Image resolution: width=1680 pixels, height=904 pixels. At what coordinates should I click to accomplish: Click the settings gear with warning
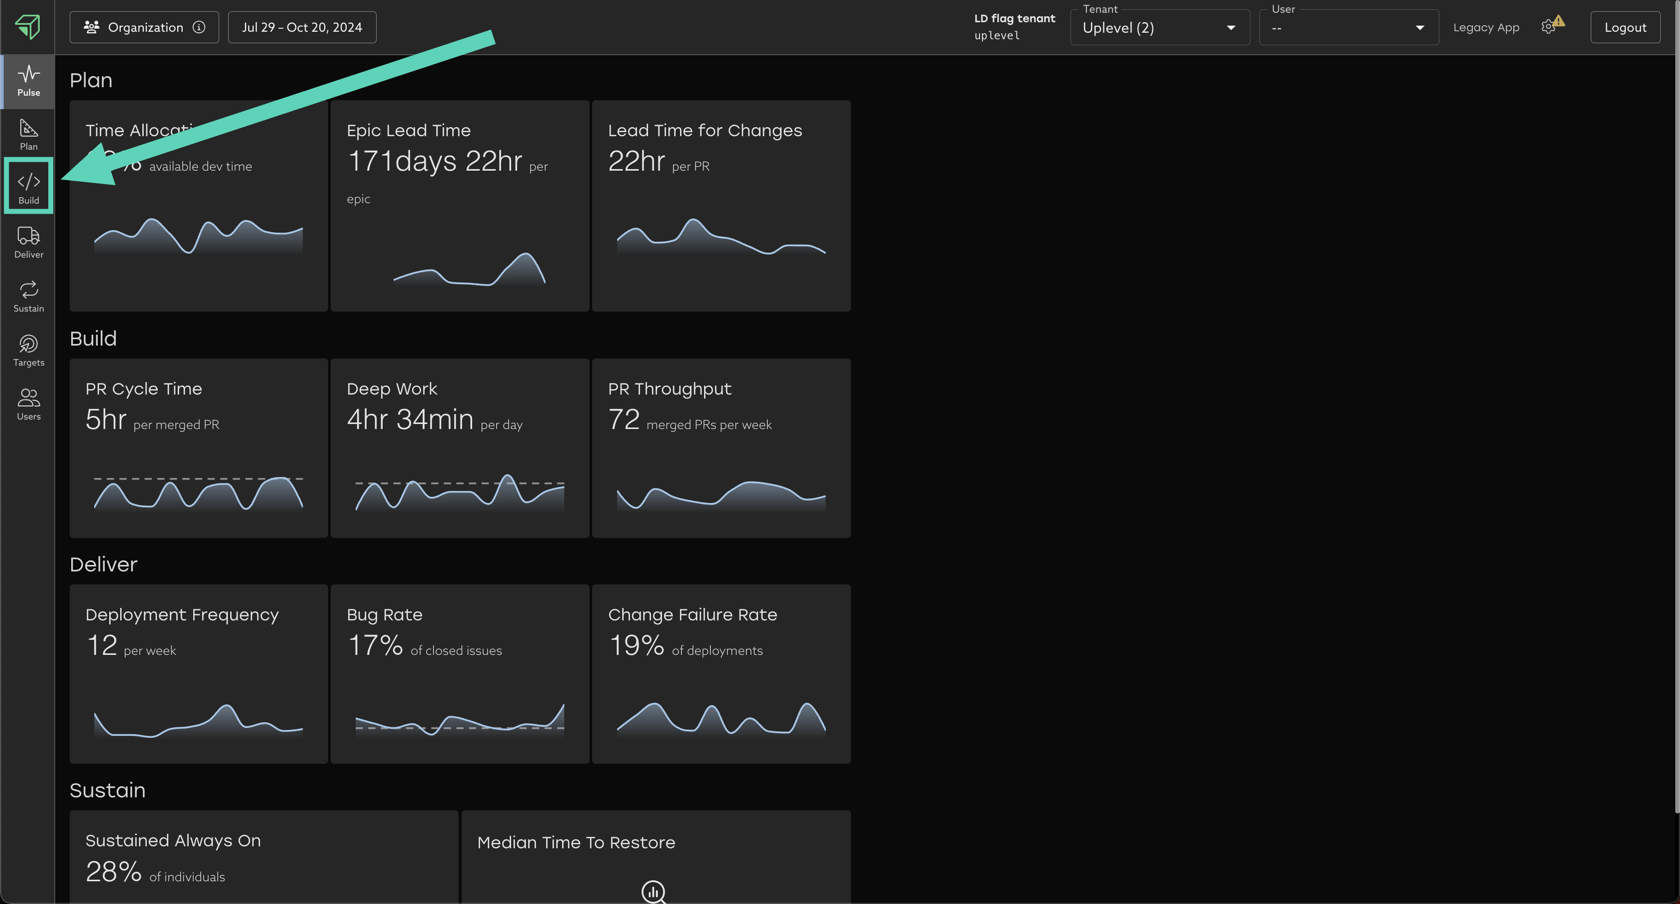coord(1551,26)
